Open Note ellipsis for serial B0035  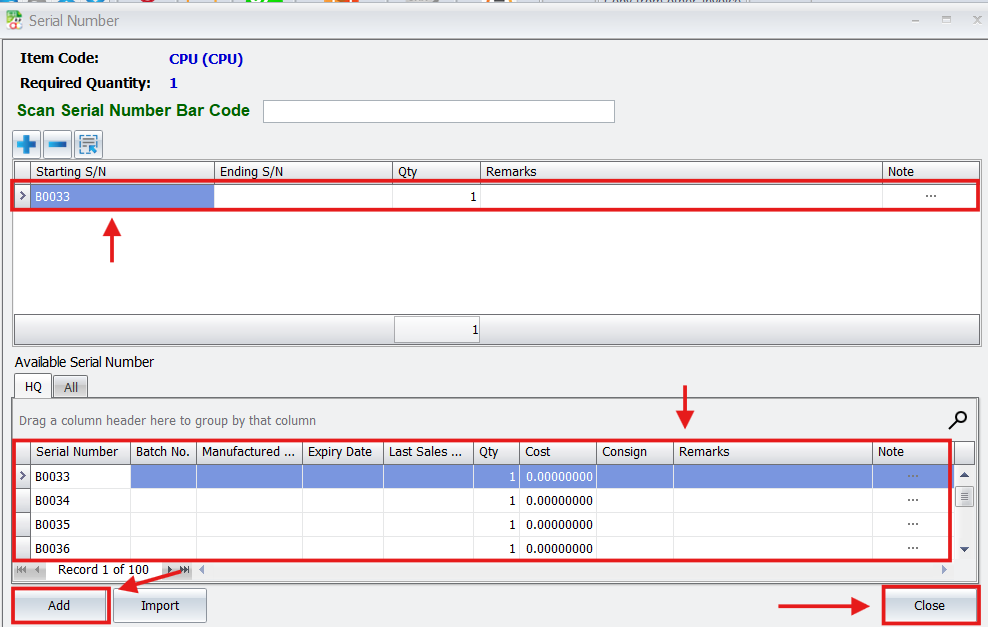click(912, 525)
